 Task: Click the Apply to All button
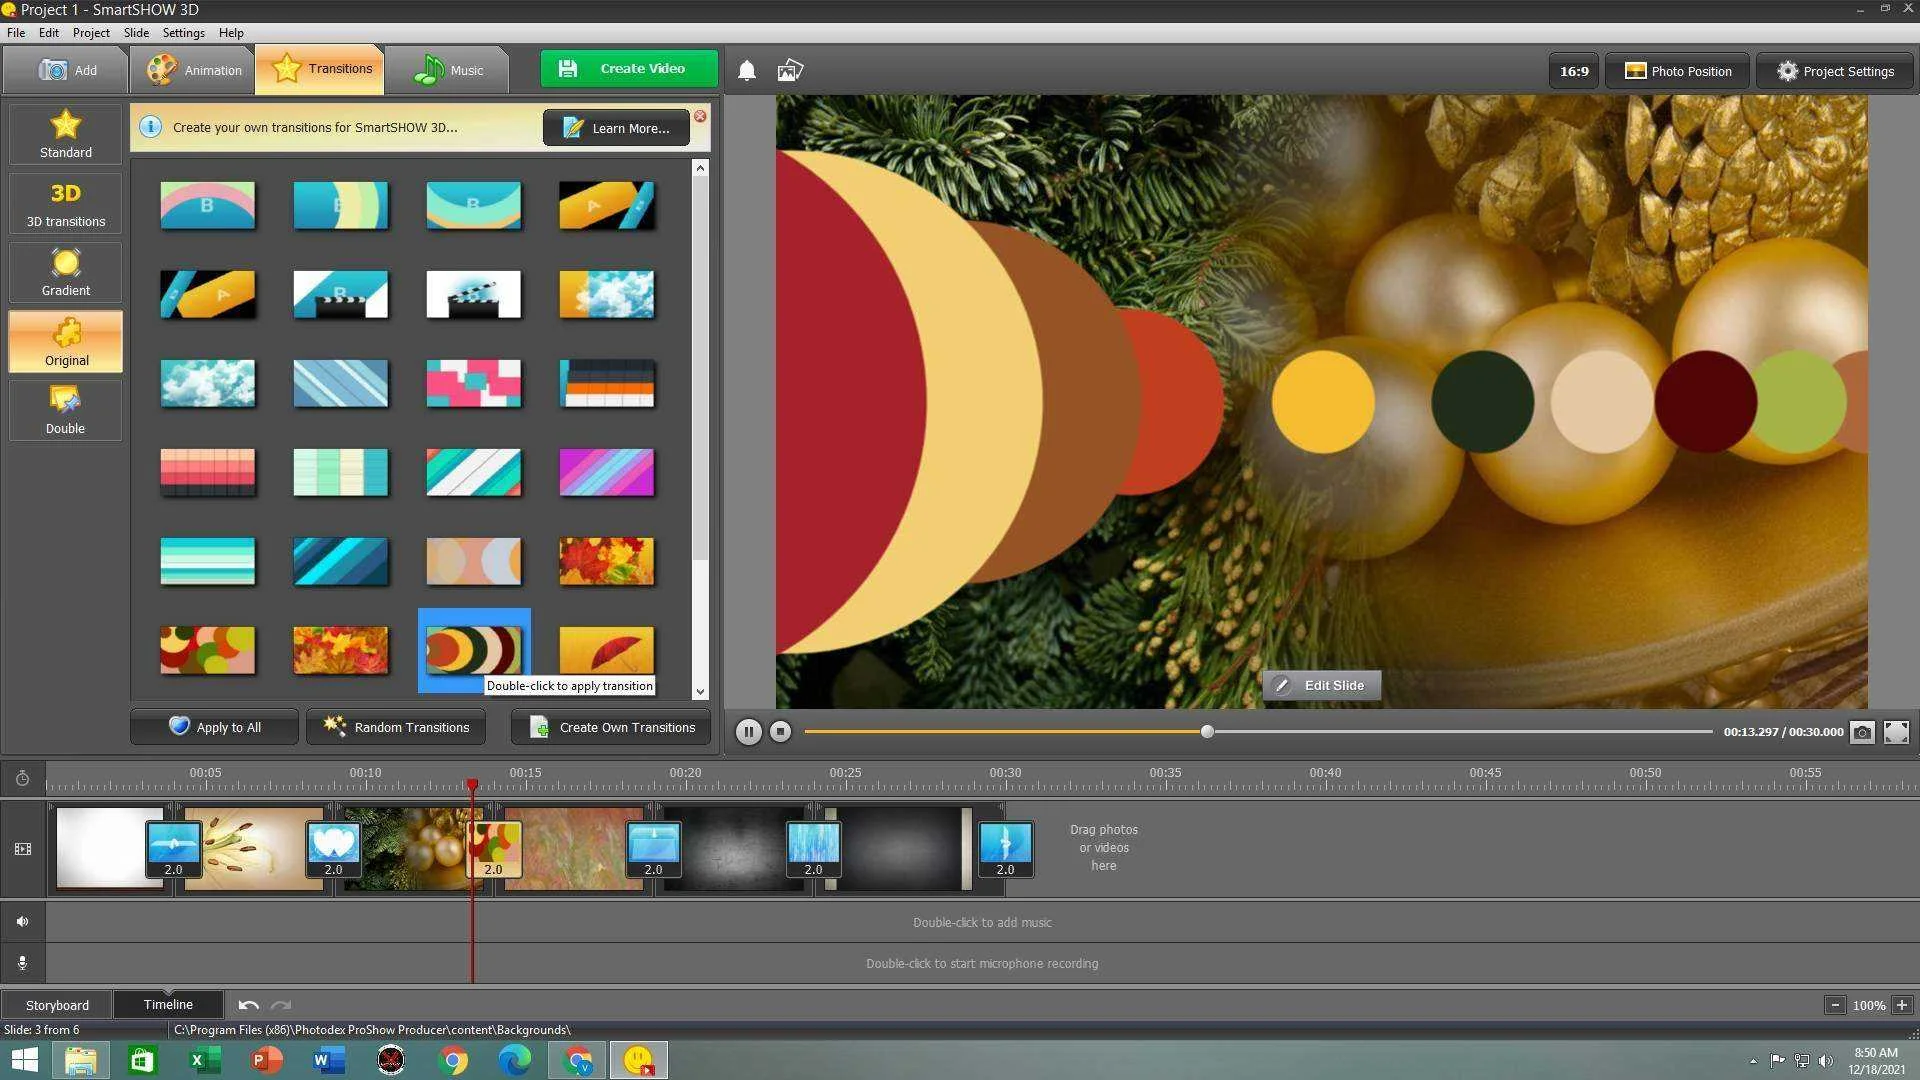point(214,727)
